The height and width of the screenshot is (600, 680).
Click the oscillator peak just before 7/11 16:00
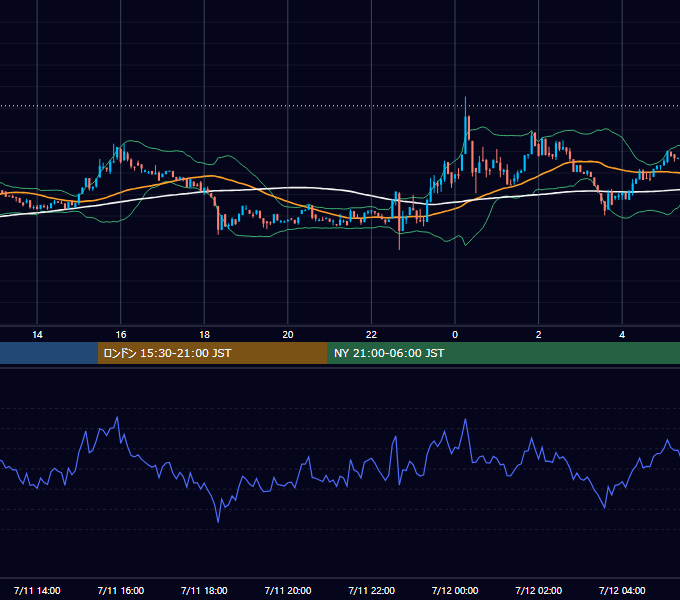(x=117, y=418)
